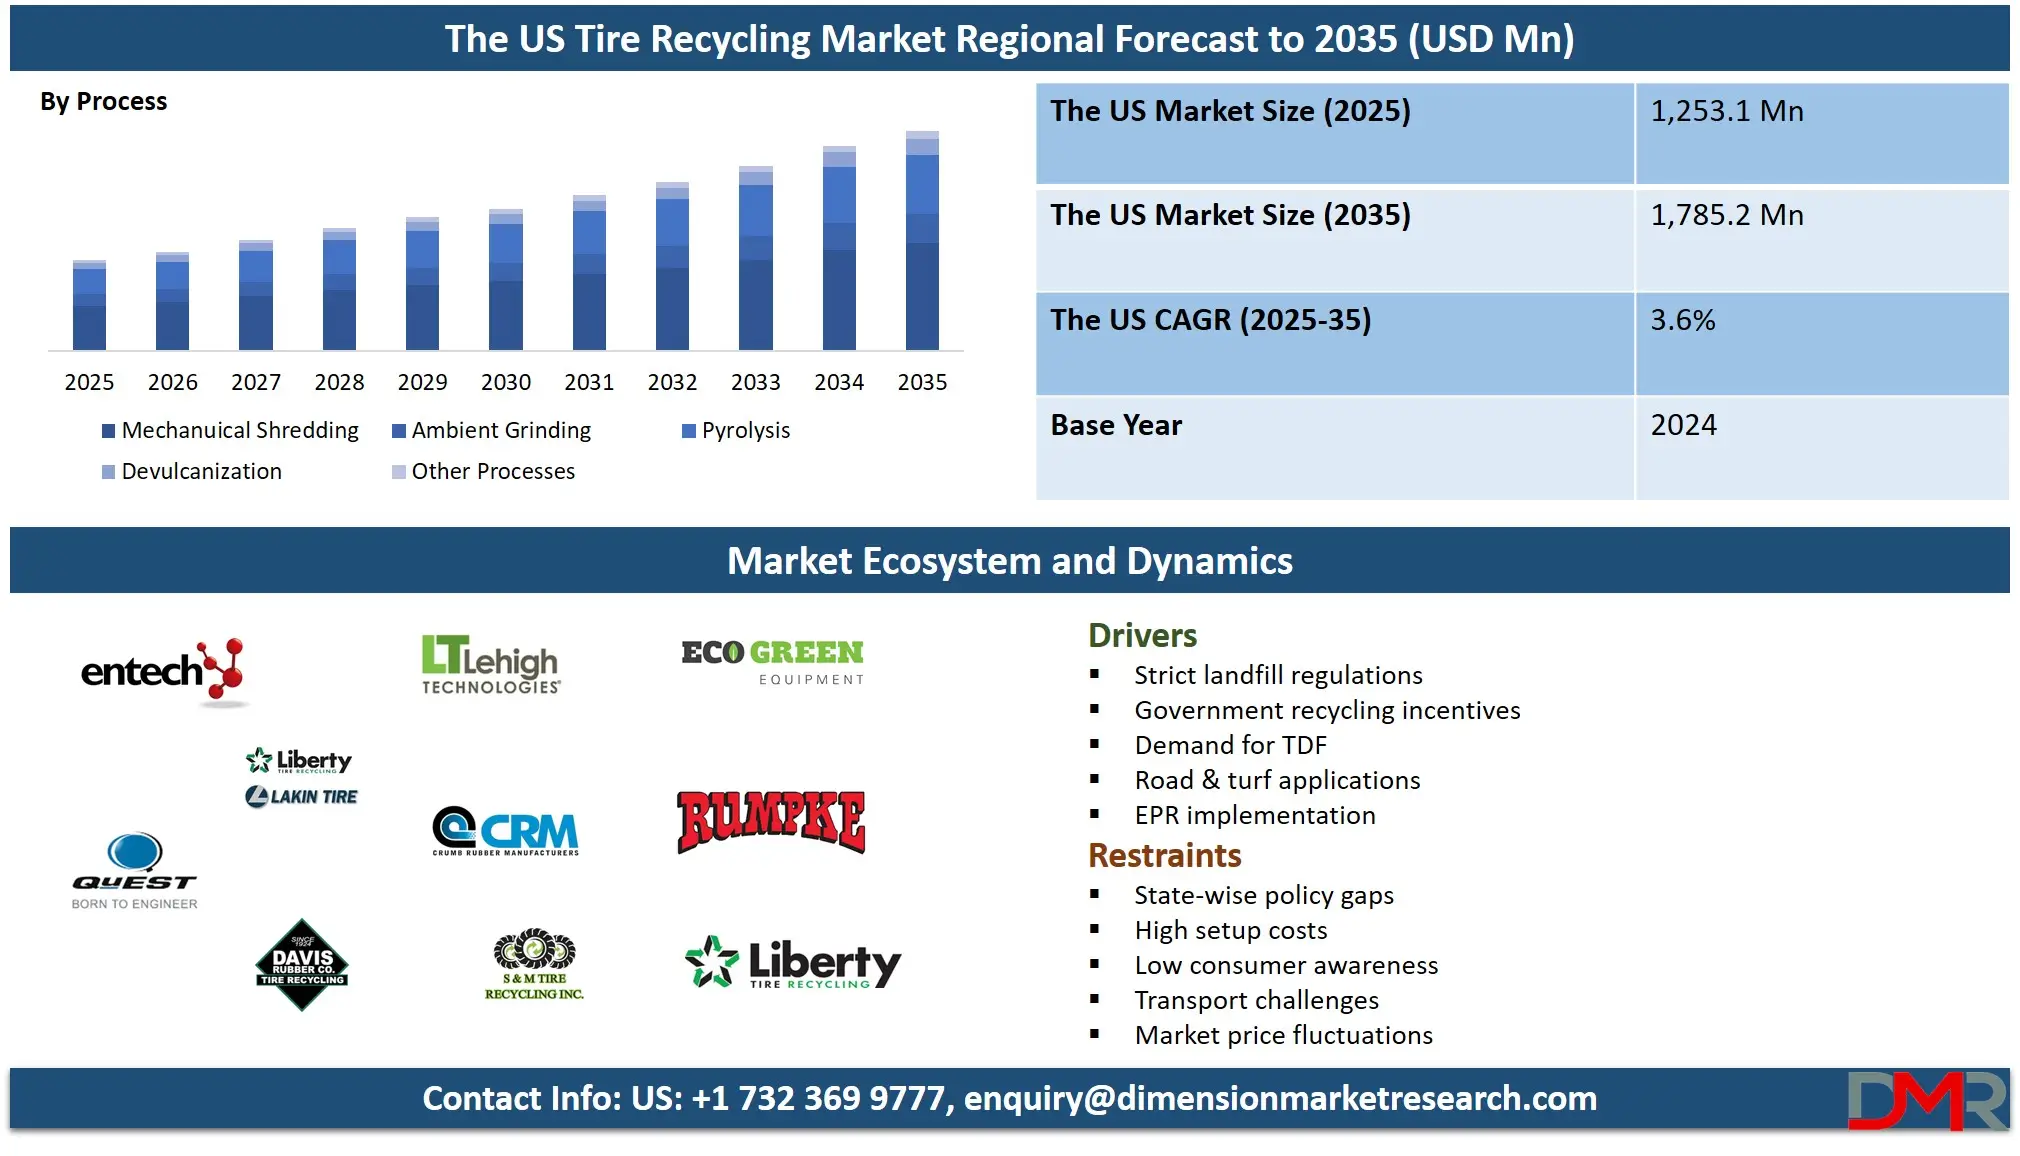The height and width of the screenshot is (1156, 2020).
Task: Click the 'Drivers' heading
Action: 1142,635
